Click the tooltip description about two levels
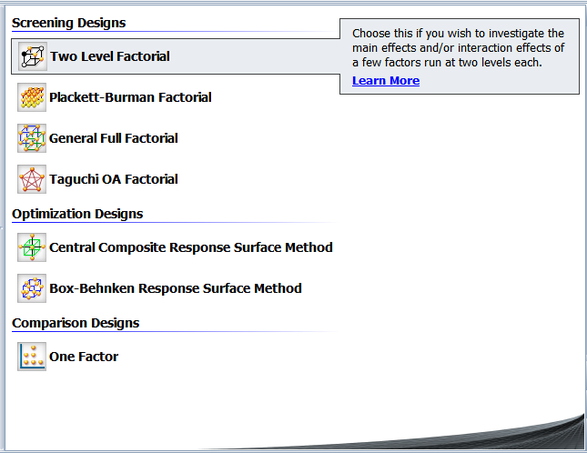Screen dimensions: 587x453 (458, 48)
